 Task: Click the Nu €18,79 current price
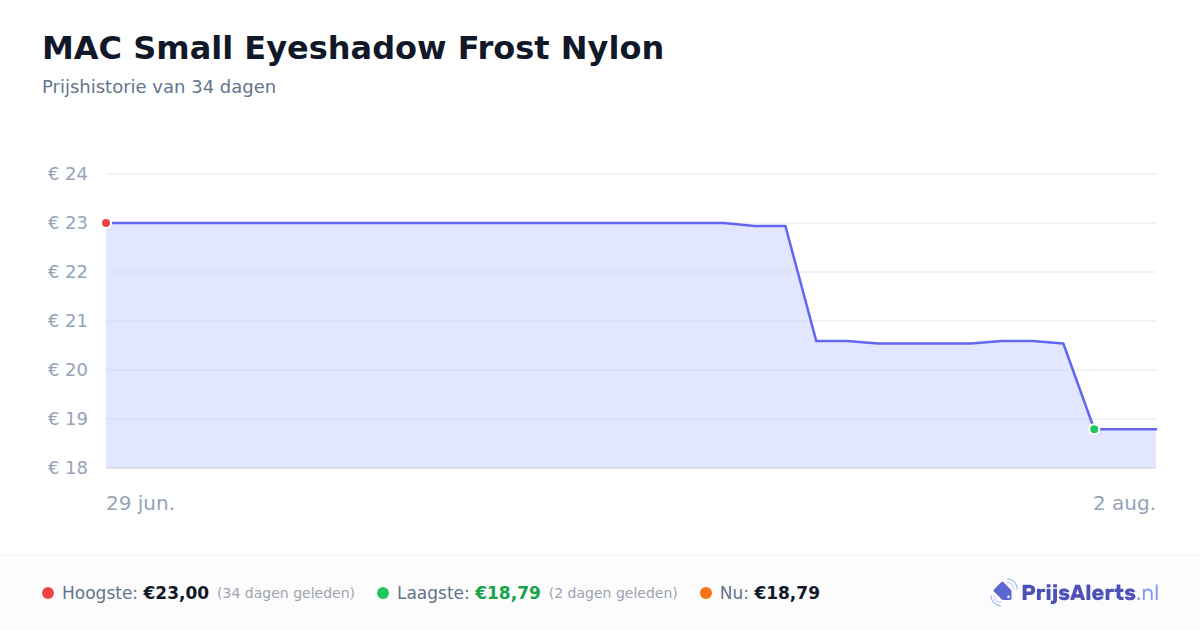point(787,593)
